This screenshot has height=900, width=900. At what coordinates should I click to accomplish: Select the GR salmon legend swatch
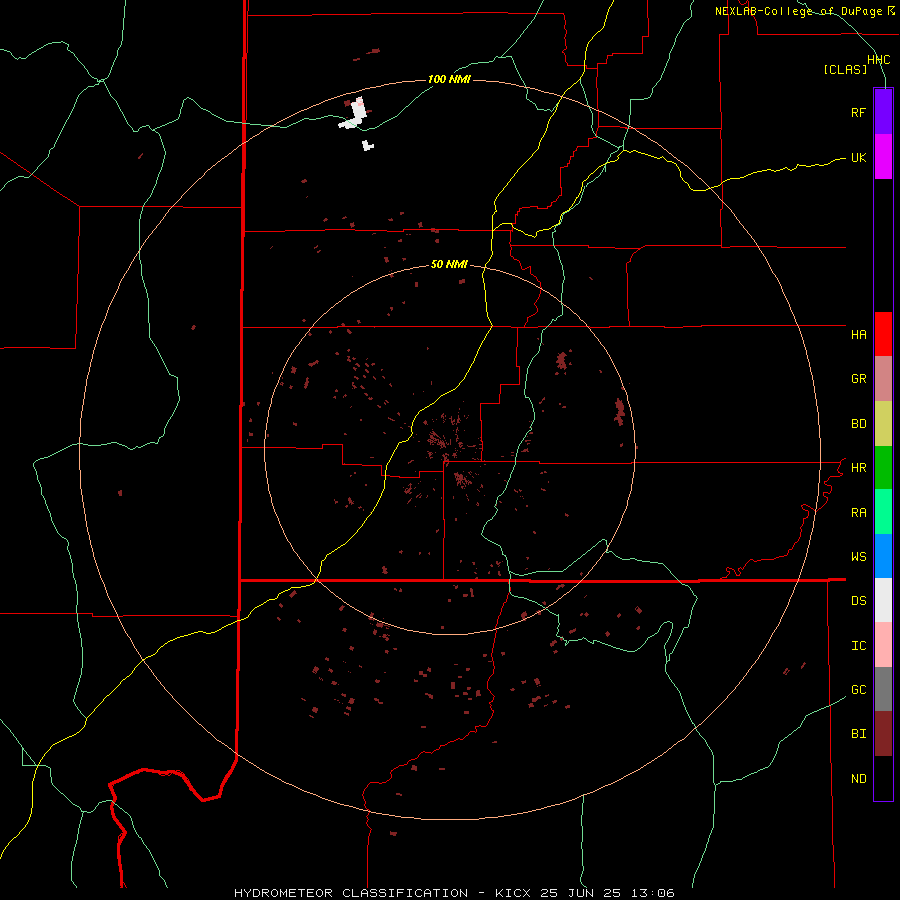click(883, 379)
